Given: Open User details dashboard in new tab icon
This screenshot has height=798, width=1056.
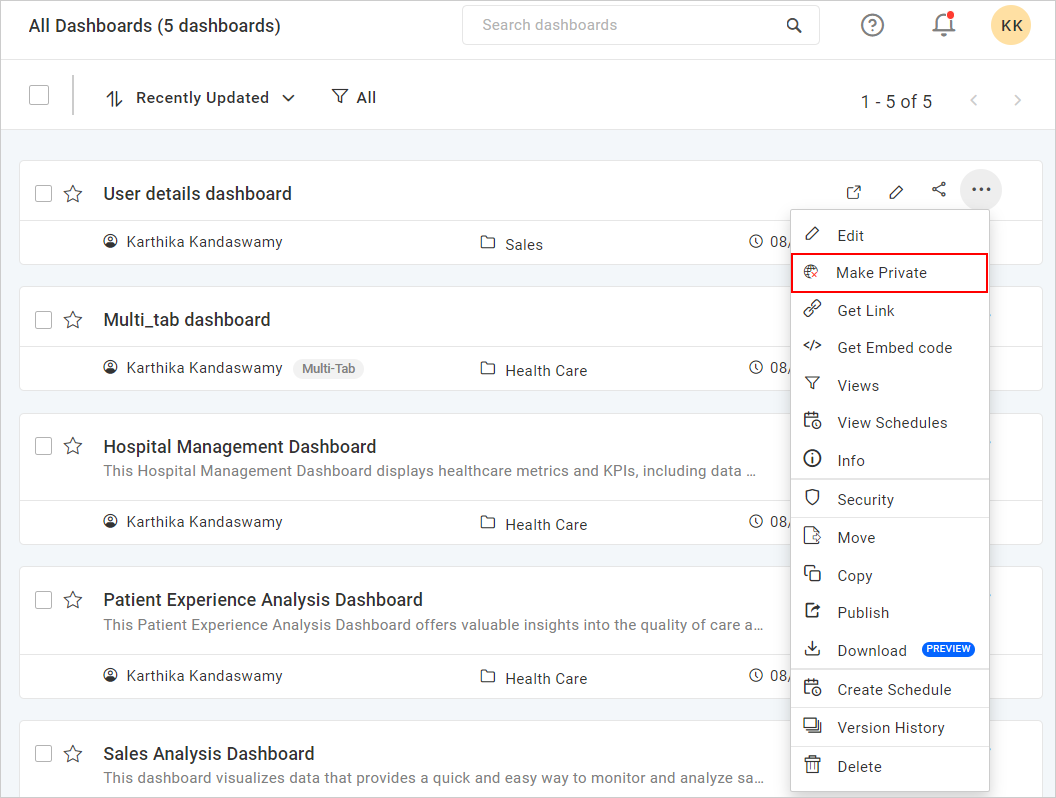Looking at the screenshot, I should [x=853, y=192].
